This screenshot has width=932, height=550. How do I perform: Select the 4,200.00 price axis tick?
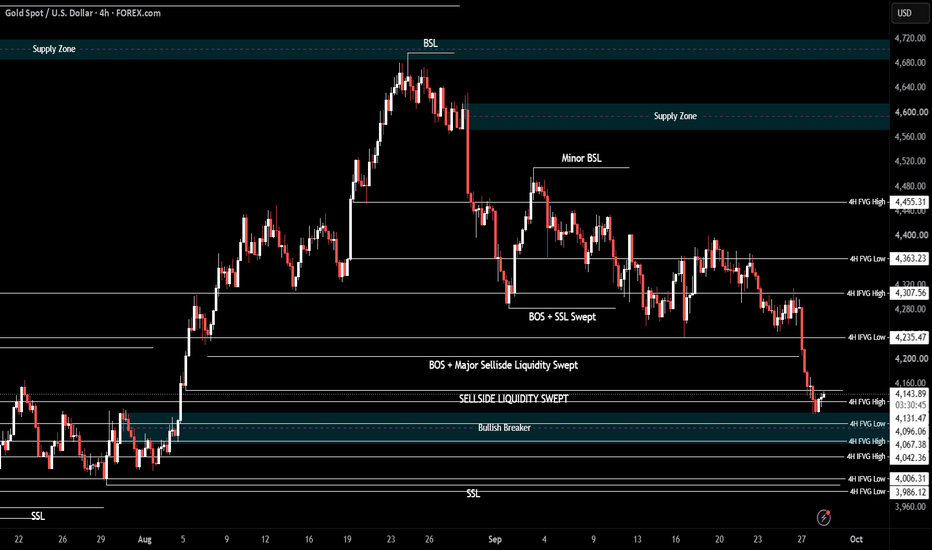click(910, 359)
